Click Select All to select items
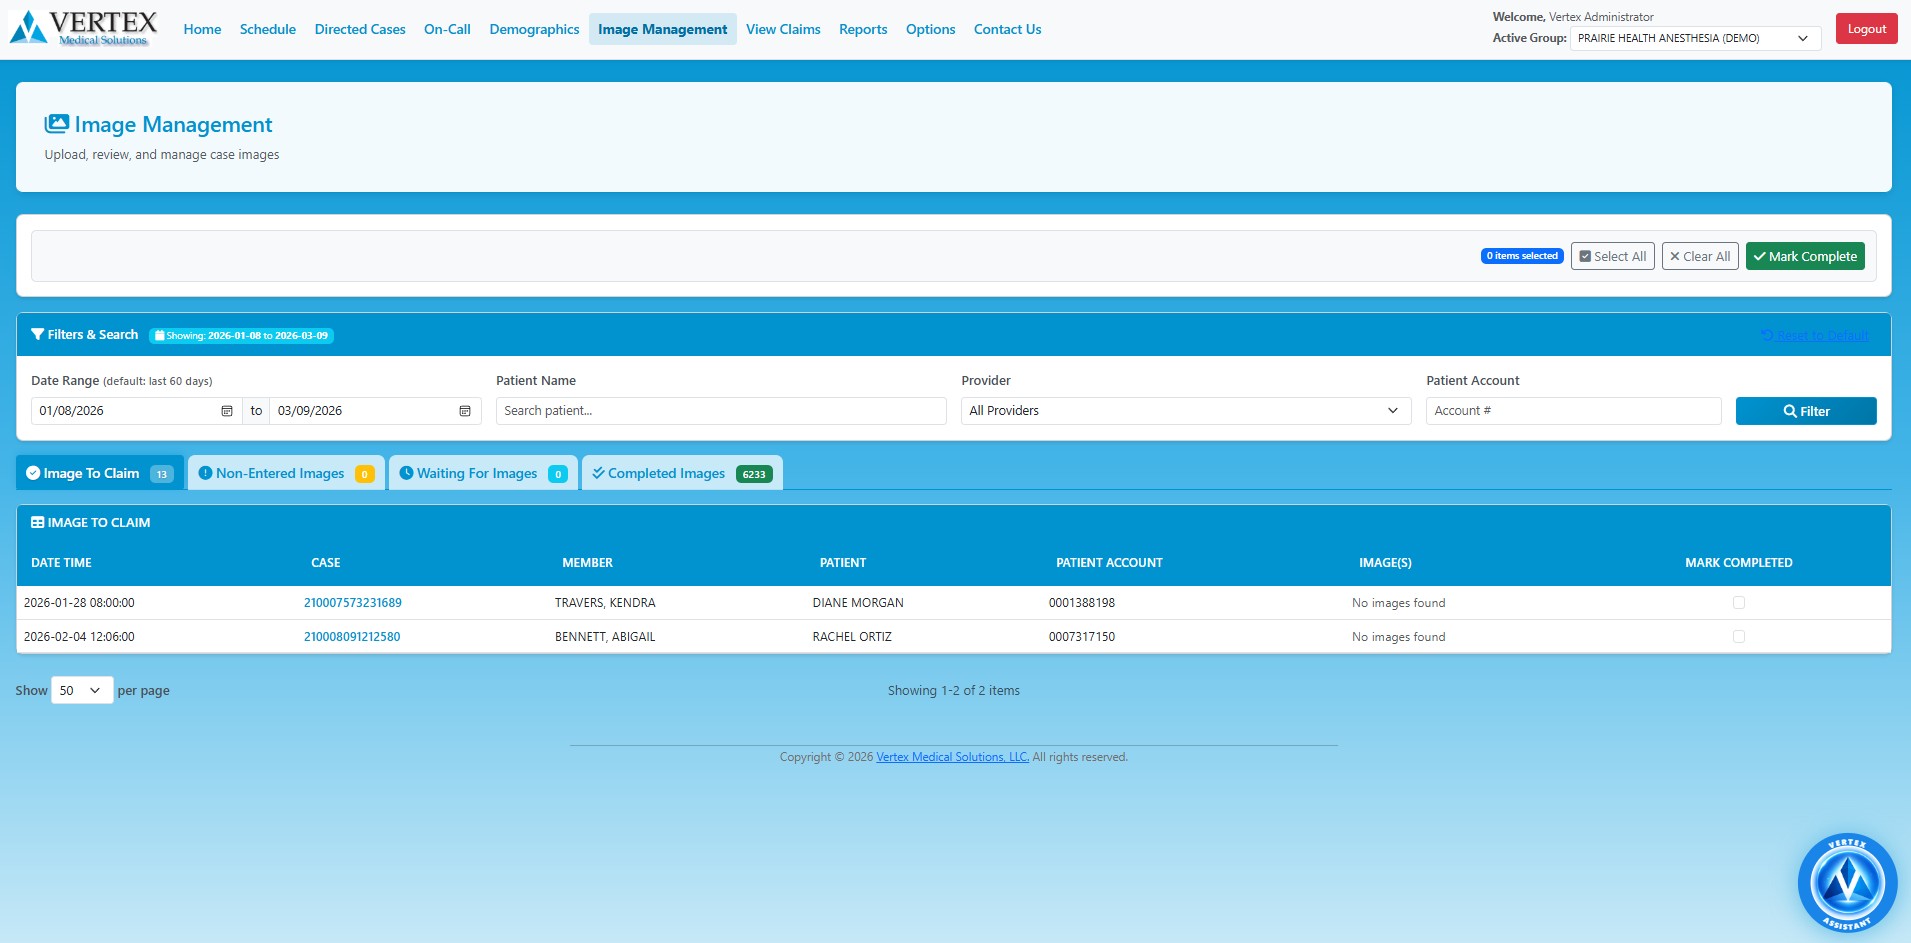Viewport: 1911px width, 943px height. click(1612, 255)
